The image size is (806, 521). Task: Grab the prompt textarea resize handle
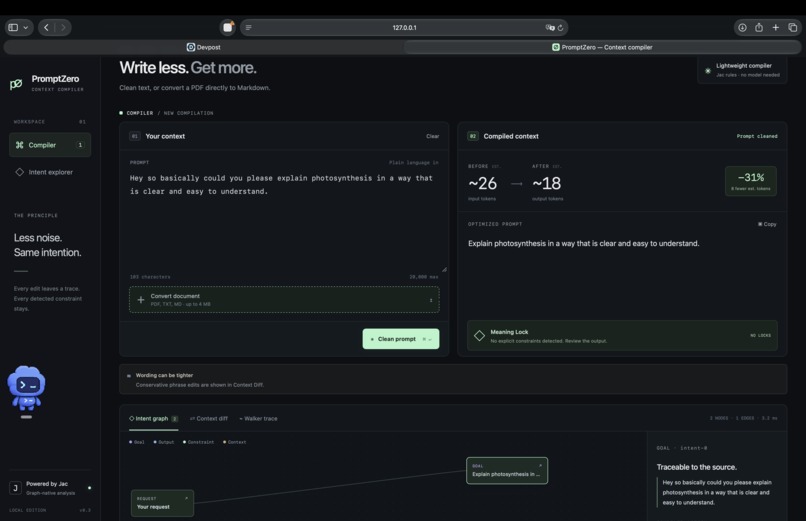tap(444, 269)
